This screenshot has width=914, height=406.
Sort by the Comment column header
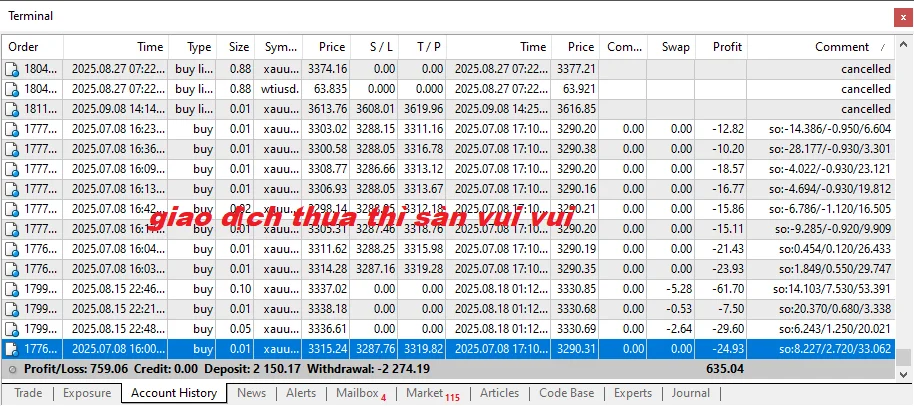(821, 47)
